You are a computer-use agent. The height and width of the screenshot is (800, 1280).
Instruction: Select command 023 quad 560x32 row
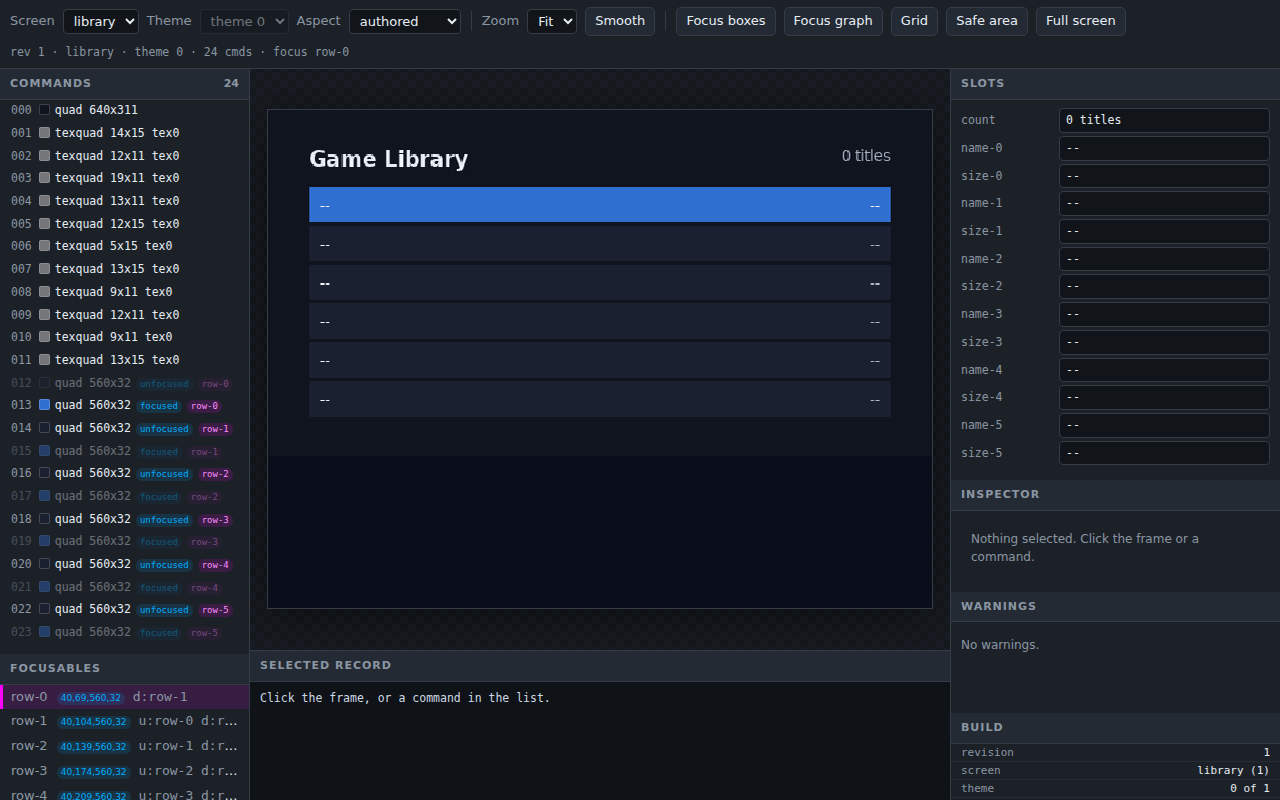[x=125, y=632]
